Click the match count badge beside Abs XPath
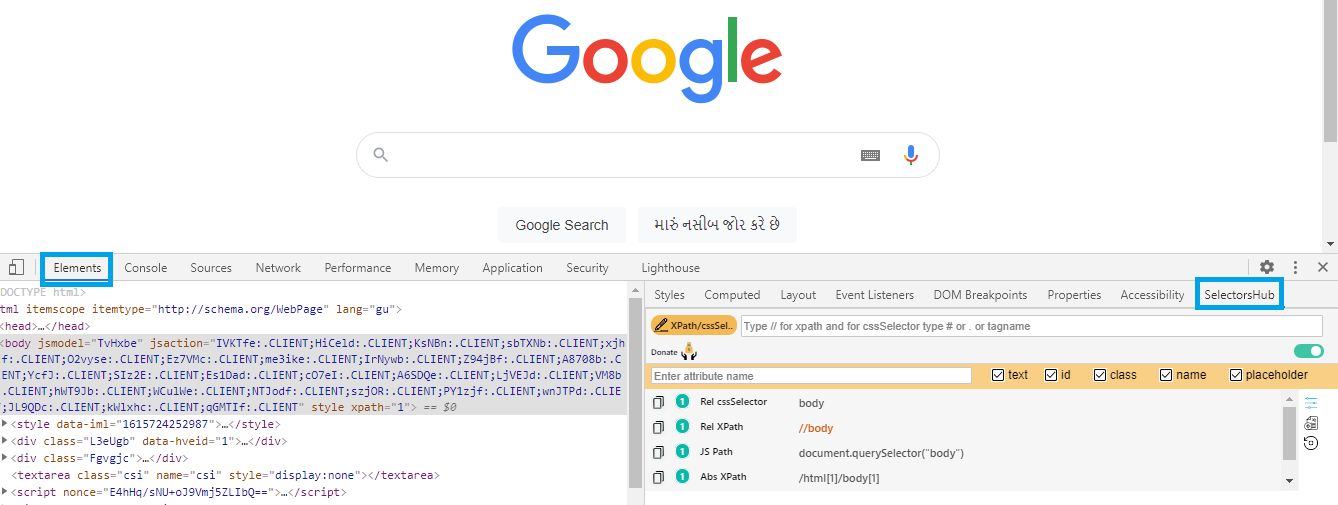The height and width of the screenshot is (505, 1338). coord(682,477)
